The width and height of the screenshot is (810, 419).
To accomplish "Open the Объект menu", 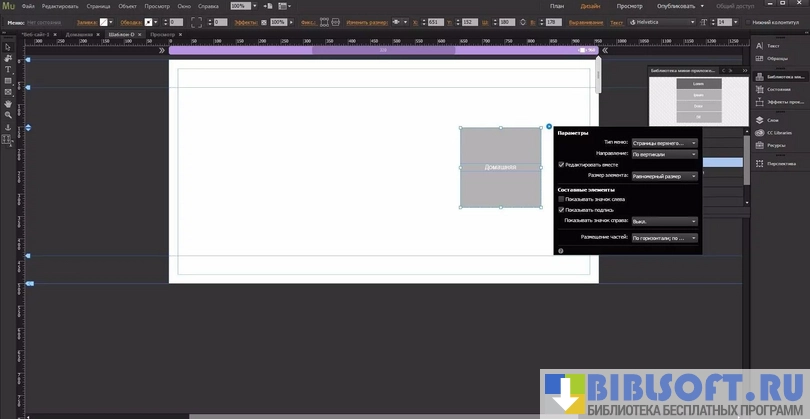I will [x=127, y=6].
